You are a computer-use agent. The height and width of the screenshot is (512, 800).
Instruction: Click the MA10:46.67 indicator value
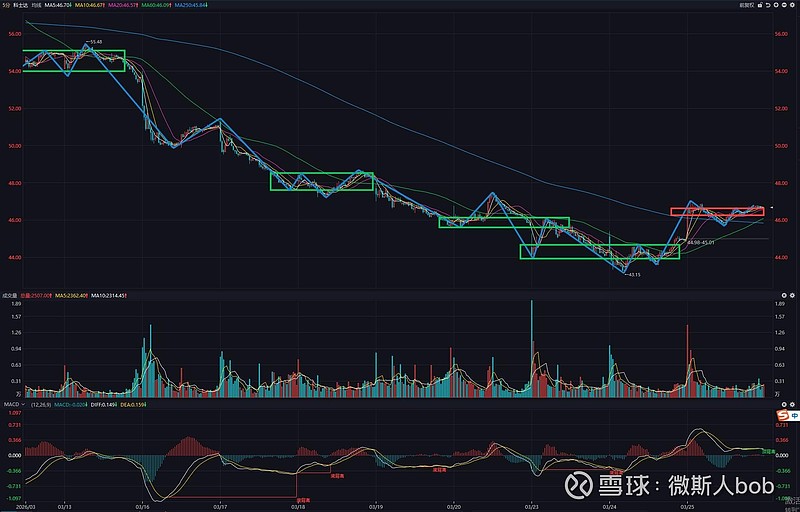[x=90, y=5]
